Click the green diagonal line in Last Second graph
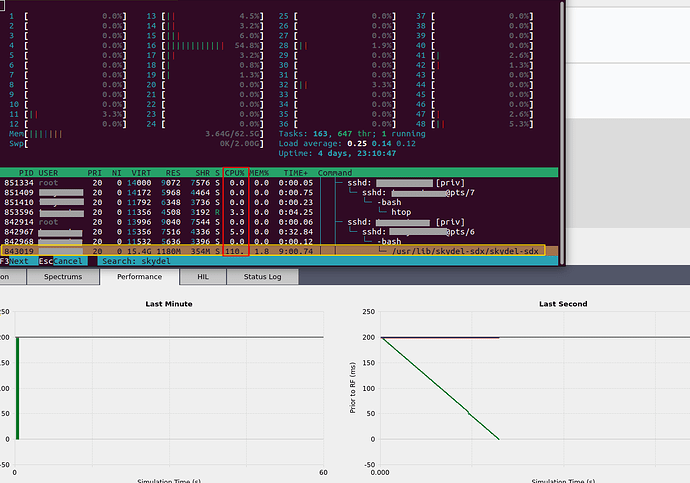Viewport: 690px width, 483px height. pos(440,388)
